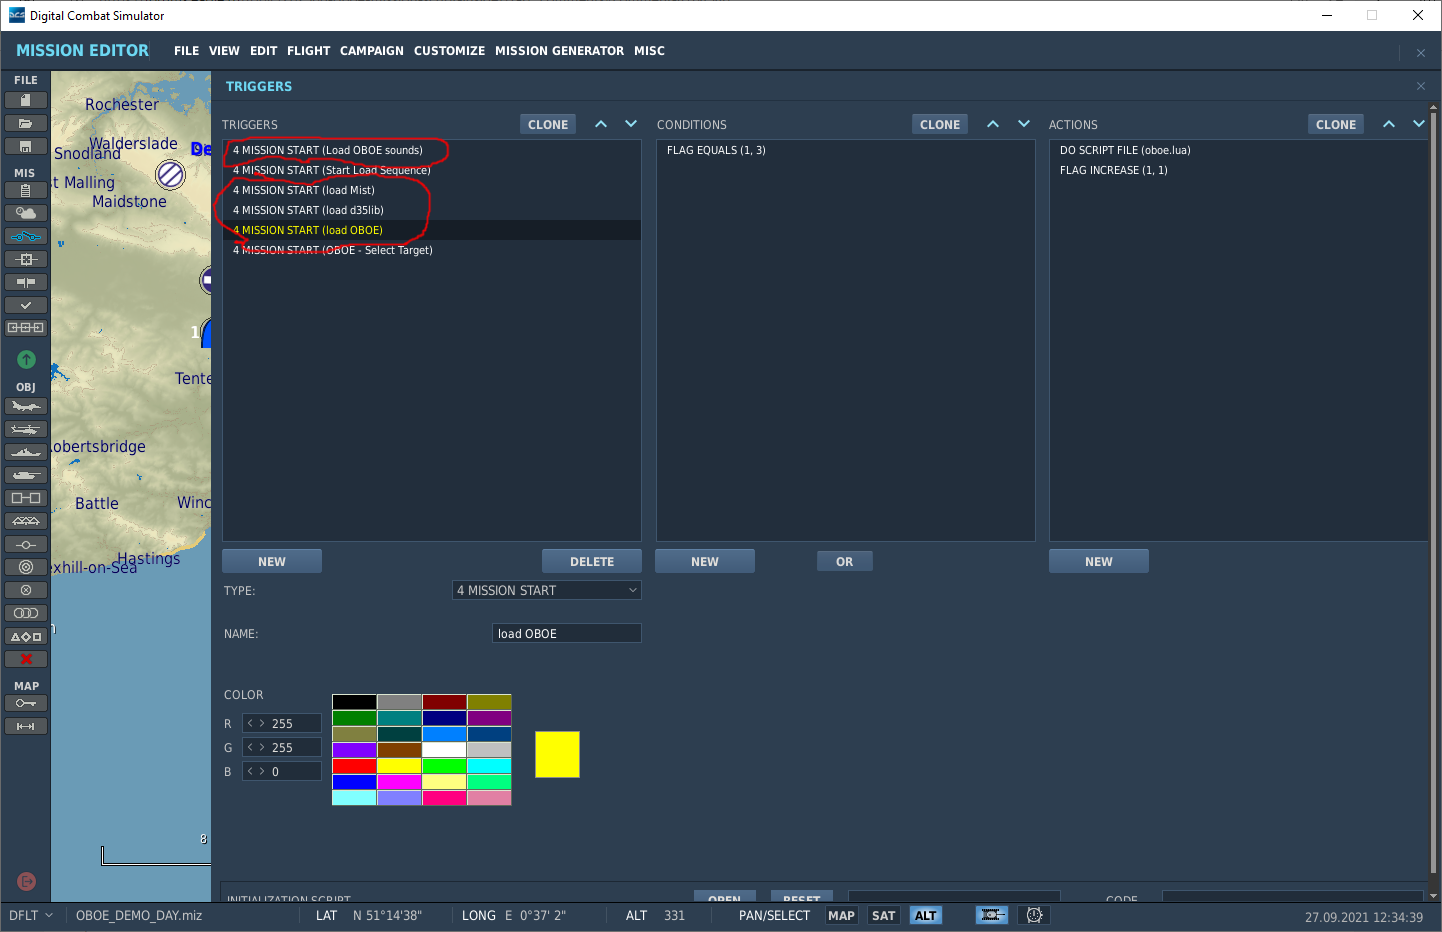This screenshot has height=932, width=1442.
Task: Open the TYPE 4 MISSION START dropdown
Action: click(547, 590)
